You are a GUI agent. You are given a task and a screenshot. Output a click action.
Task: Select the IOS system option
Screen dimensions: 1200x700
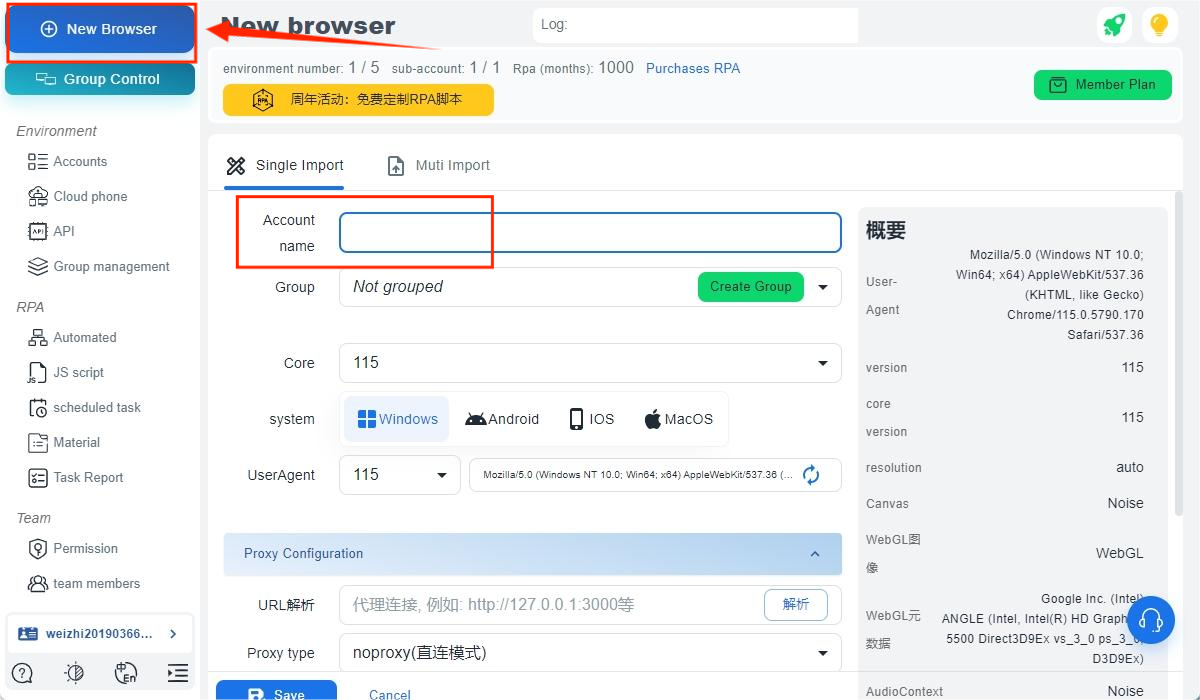[591, 419]
